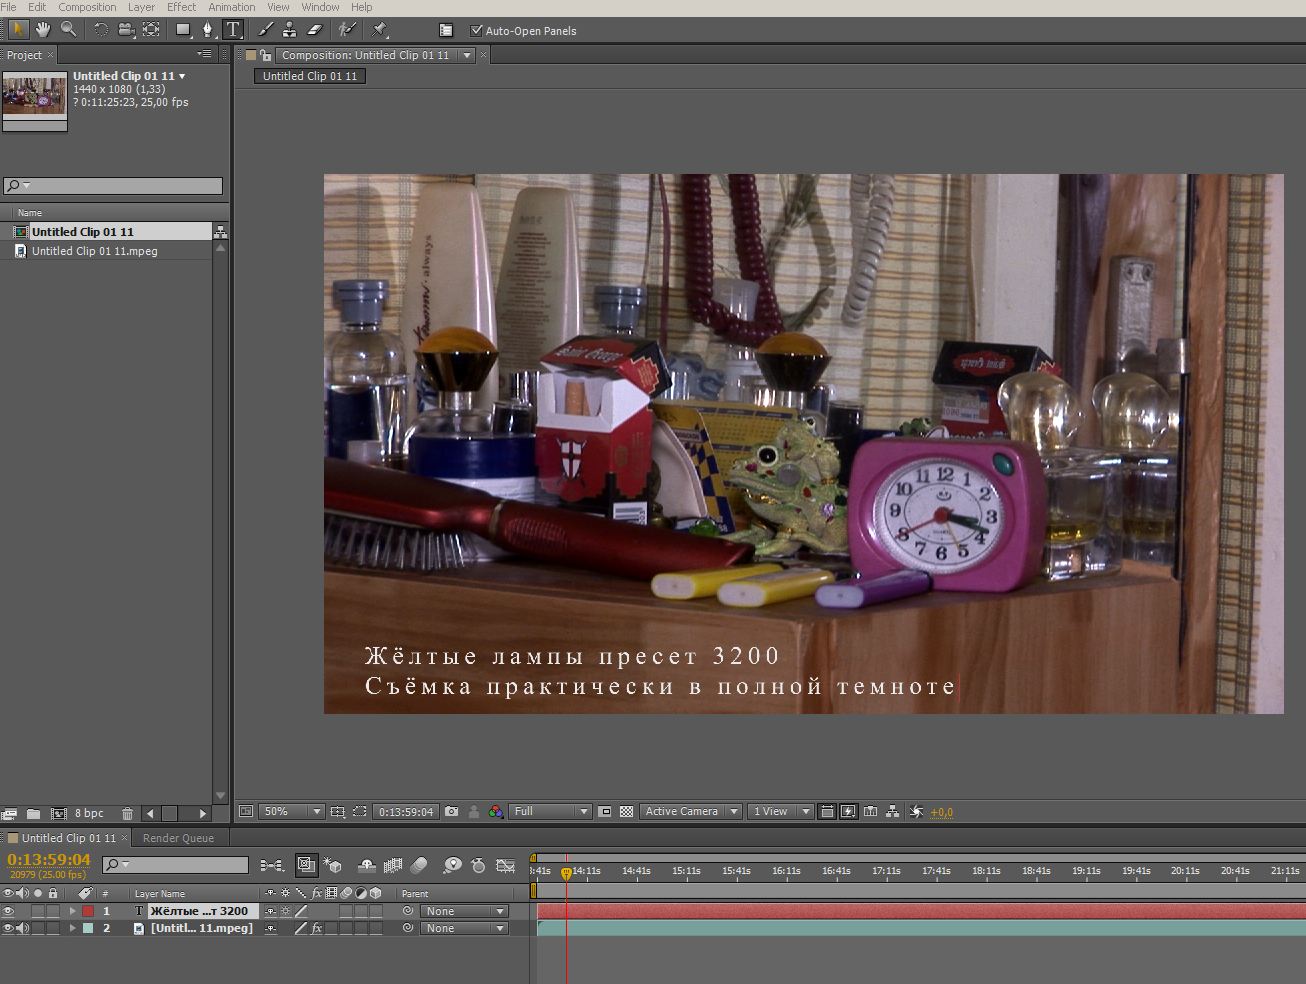Select the Zoom magnifier tool
The height and width of the screenshot is (984, 1306).
tap(68, 30)
